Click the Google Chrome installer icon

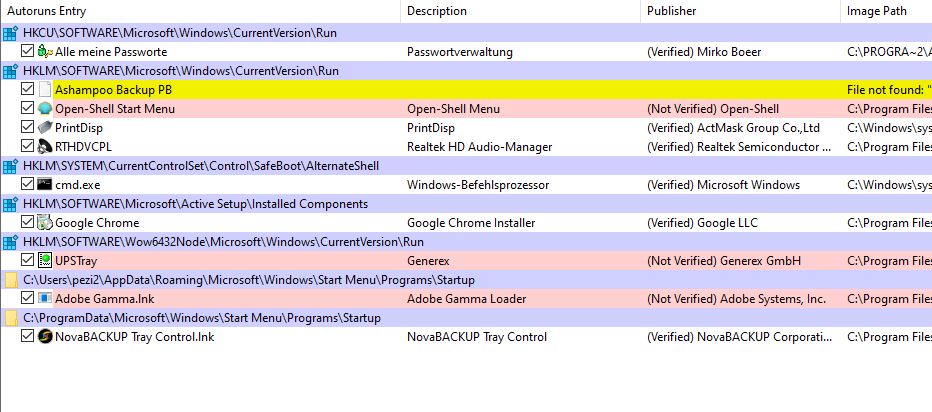45,223
